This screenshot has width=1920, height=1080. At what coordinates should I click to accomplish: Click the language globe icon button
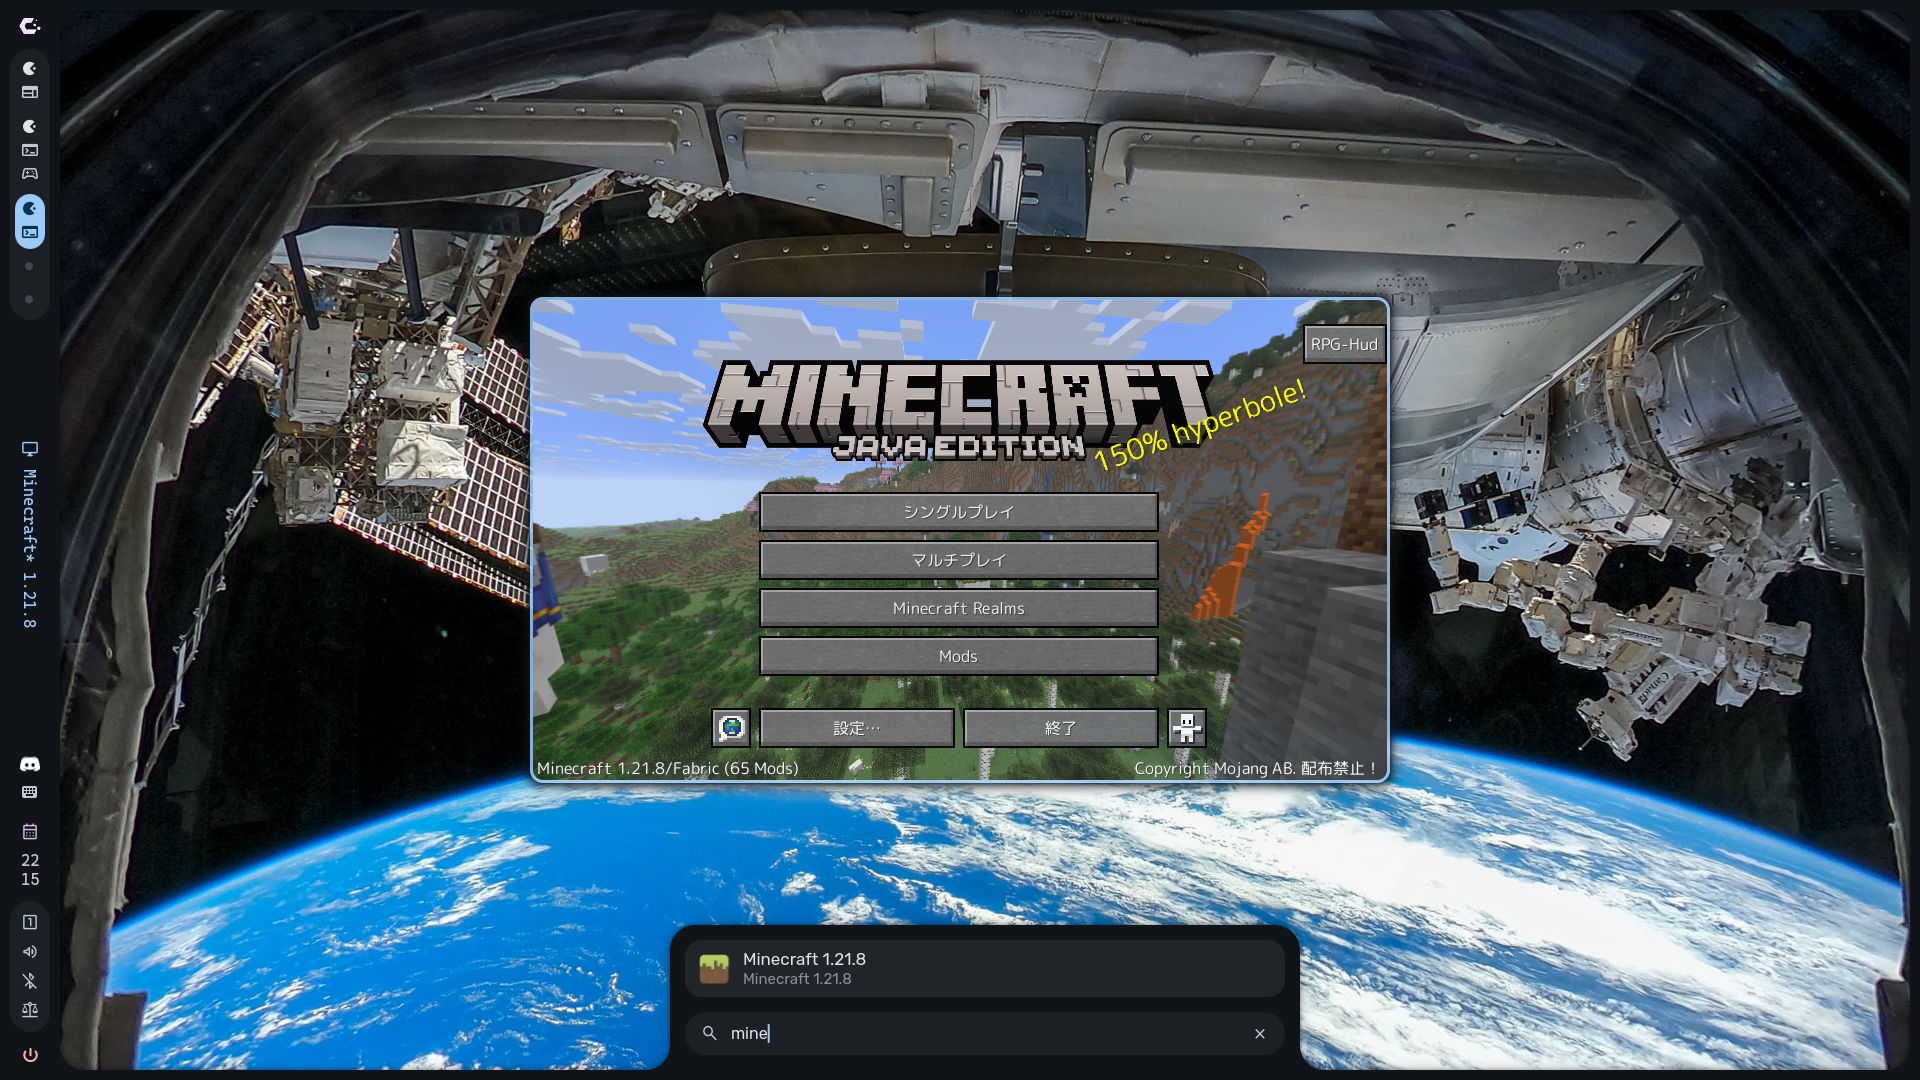point(731,728)
